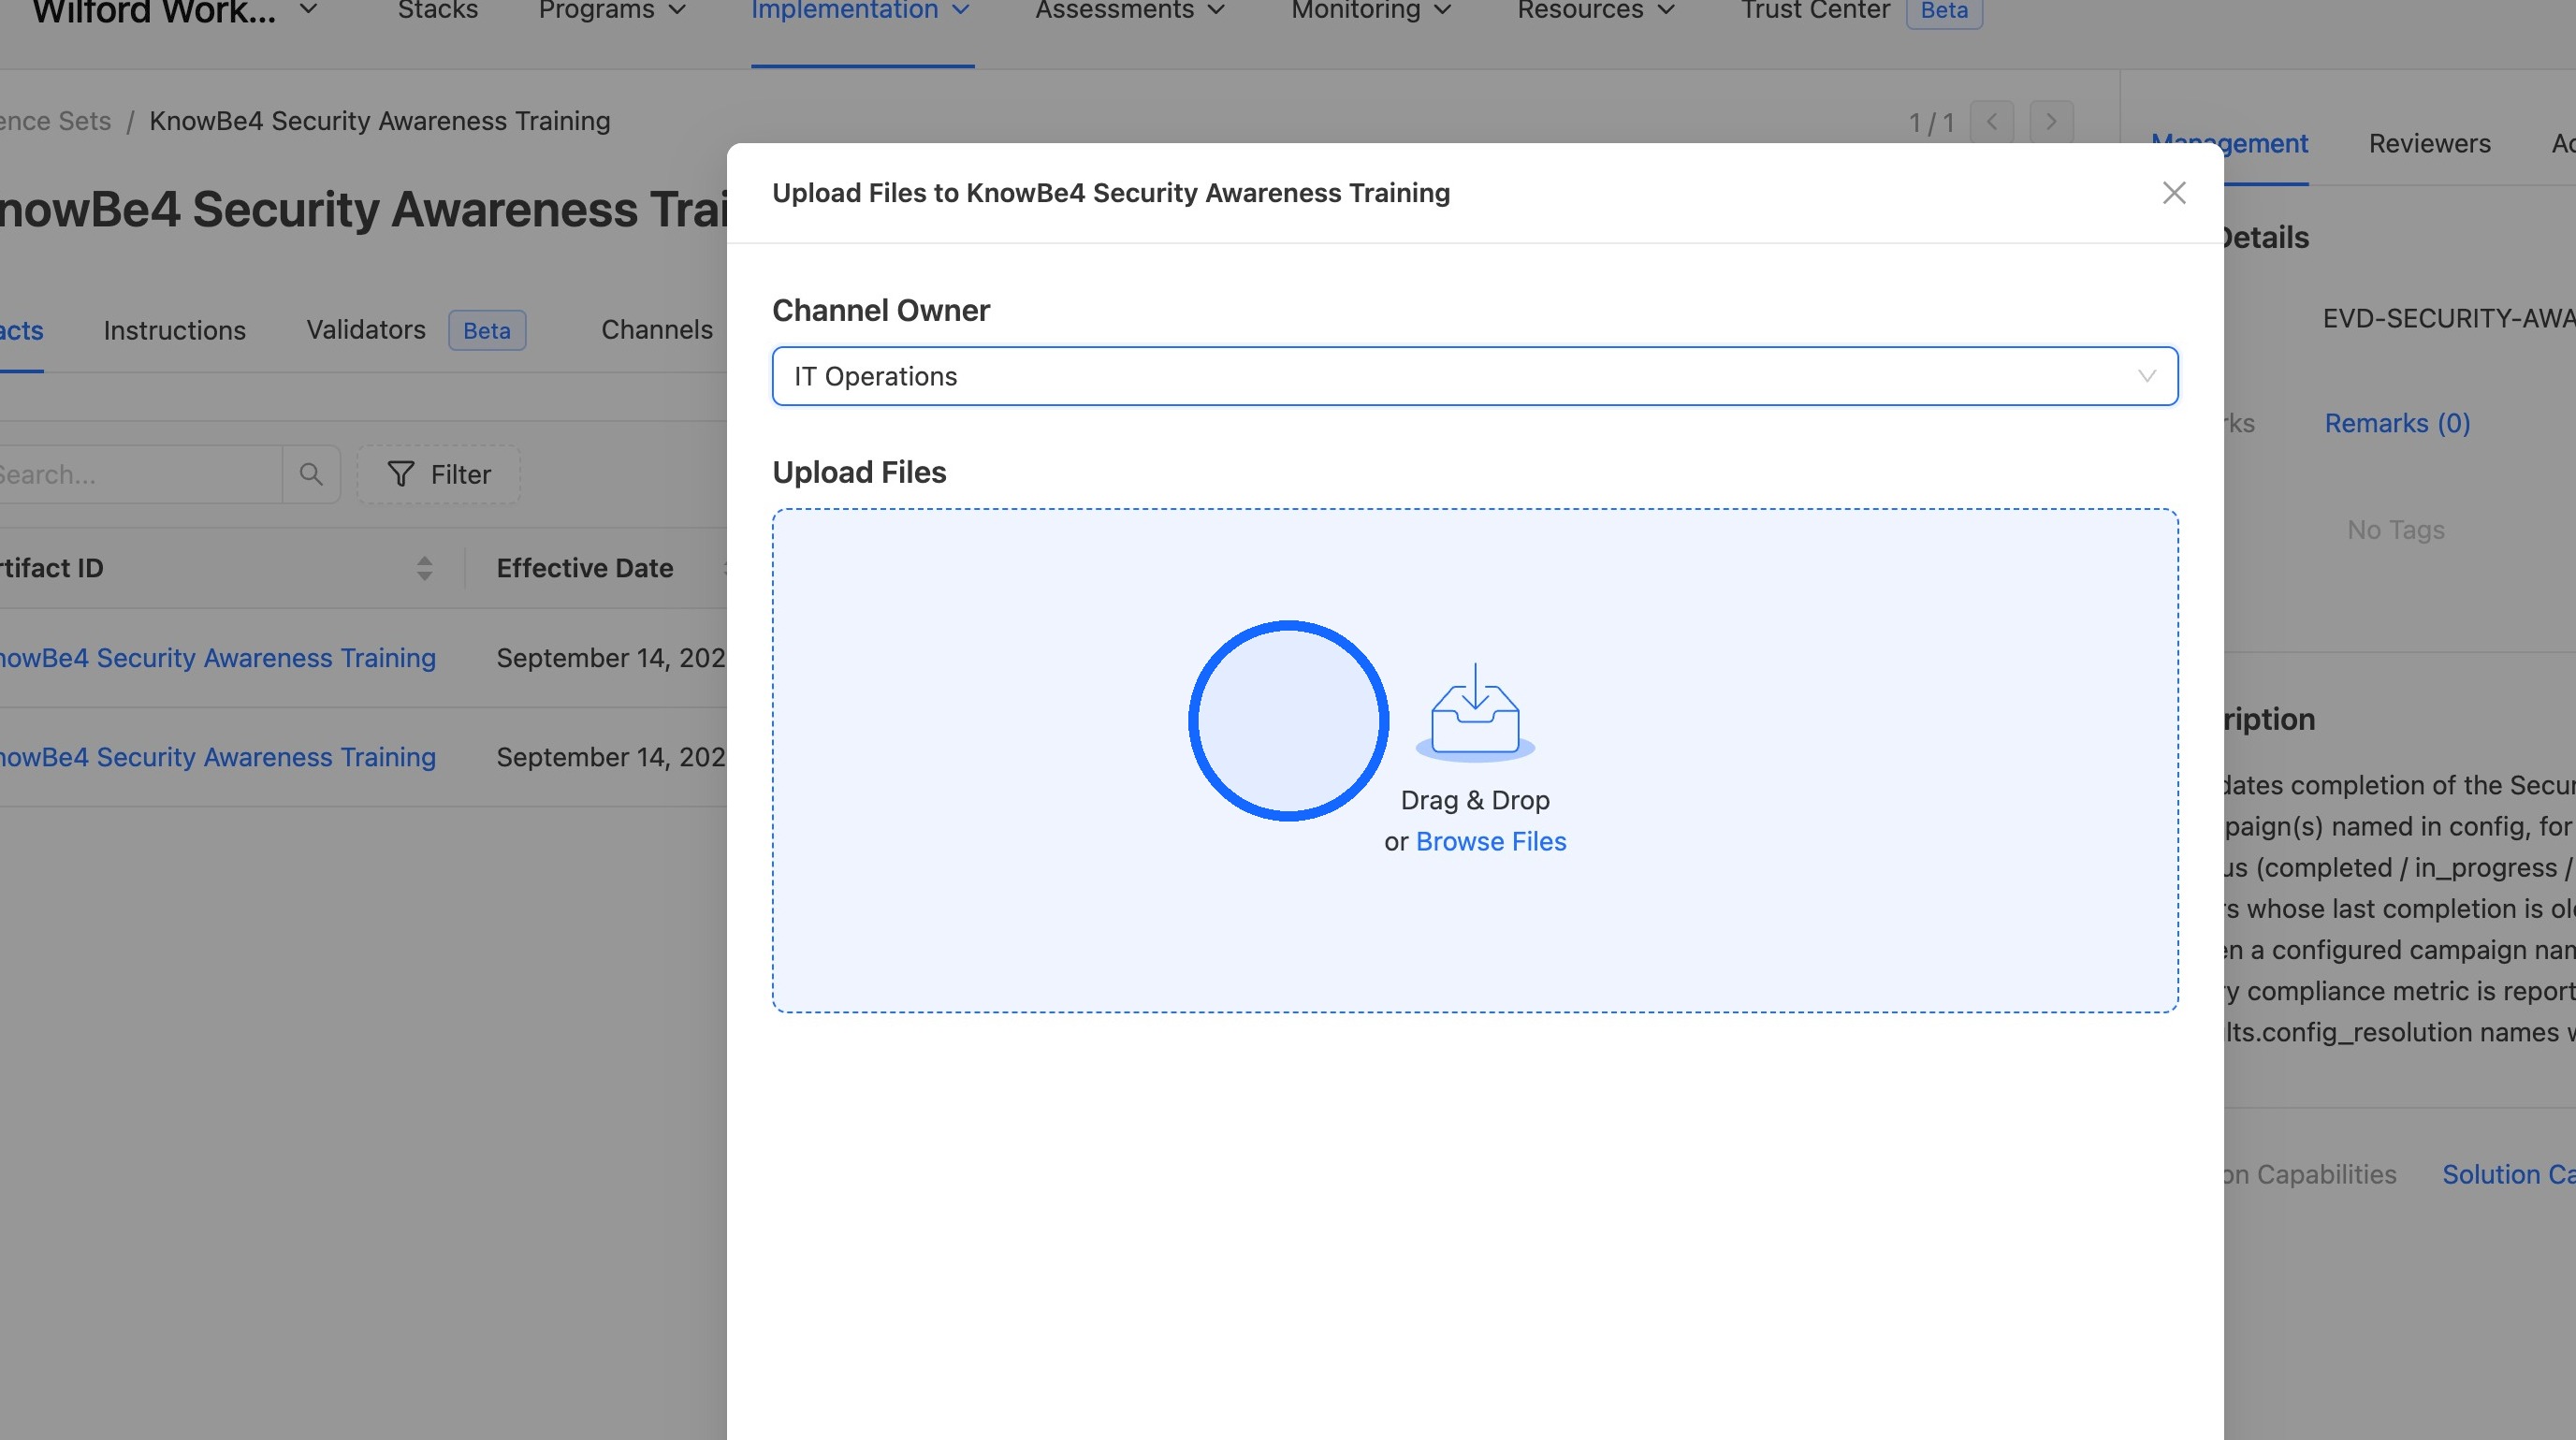Open first KnowBe4 Security Awareness Training artifact

coord(218,658)
